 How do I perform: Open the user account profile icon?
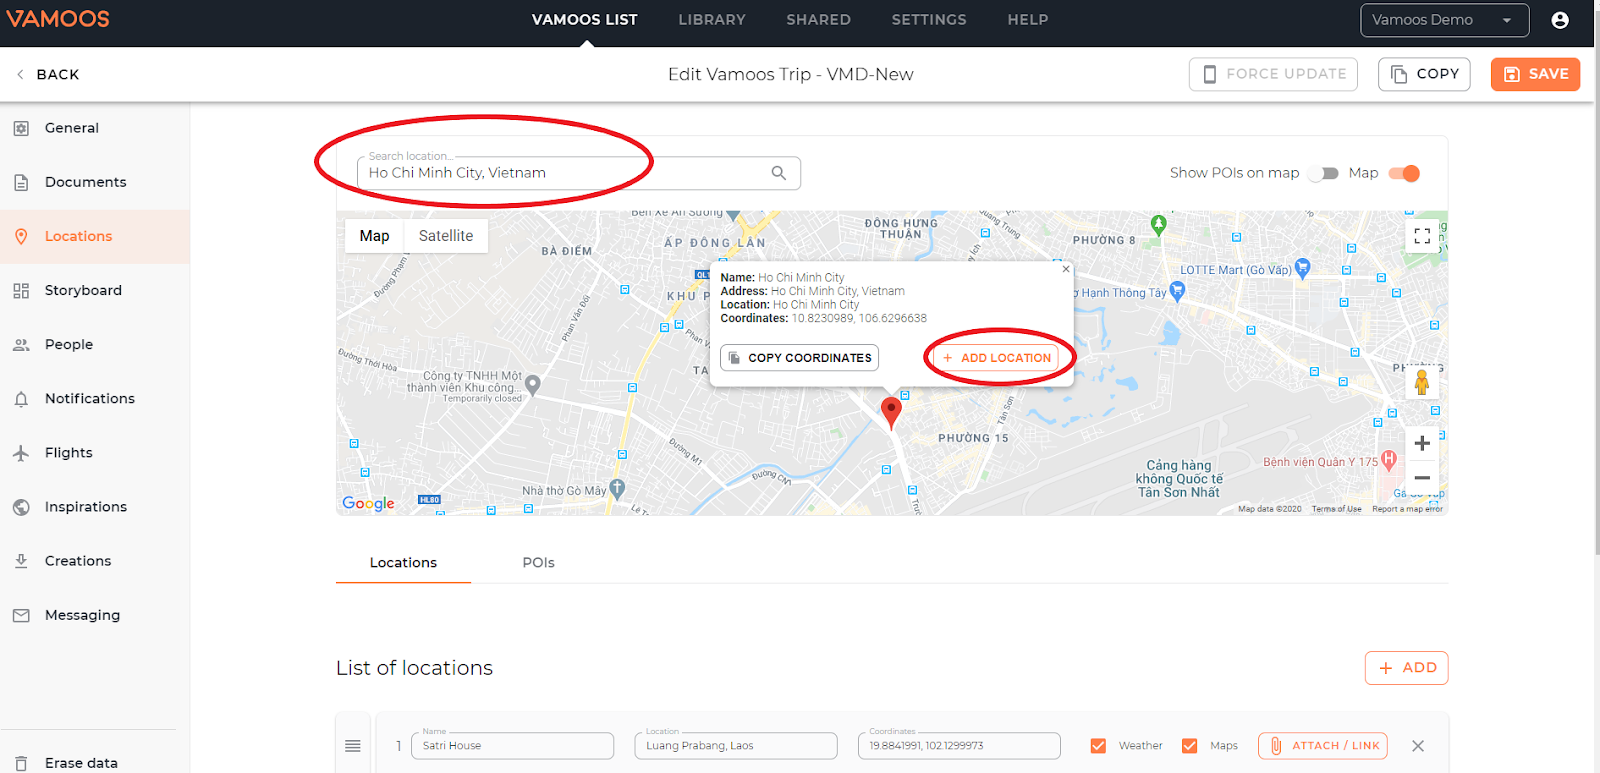(x=1560, y=20)
